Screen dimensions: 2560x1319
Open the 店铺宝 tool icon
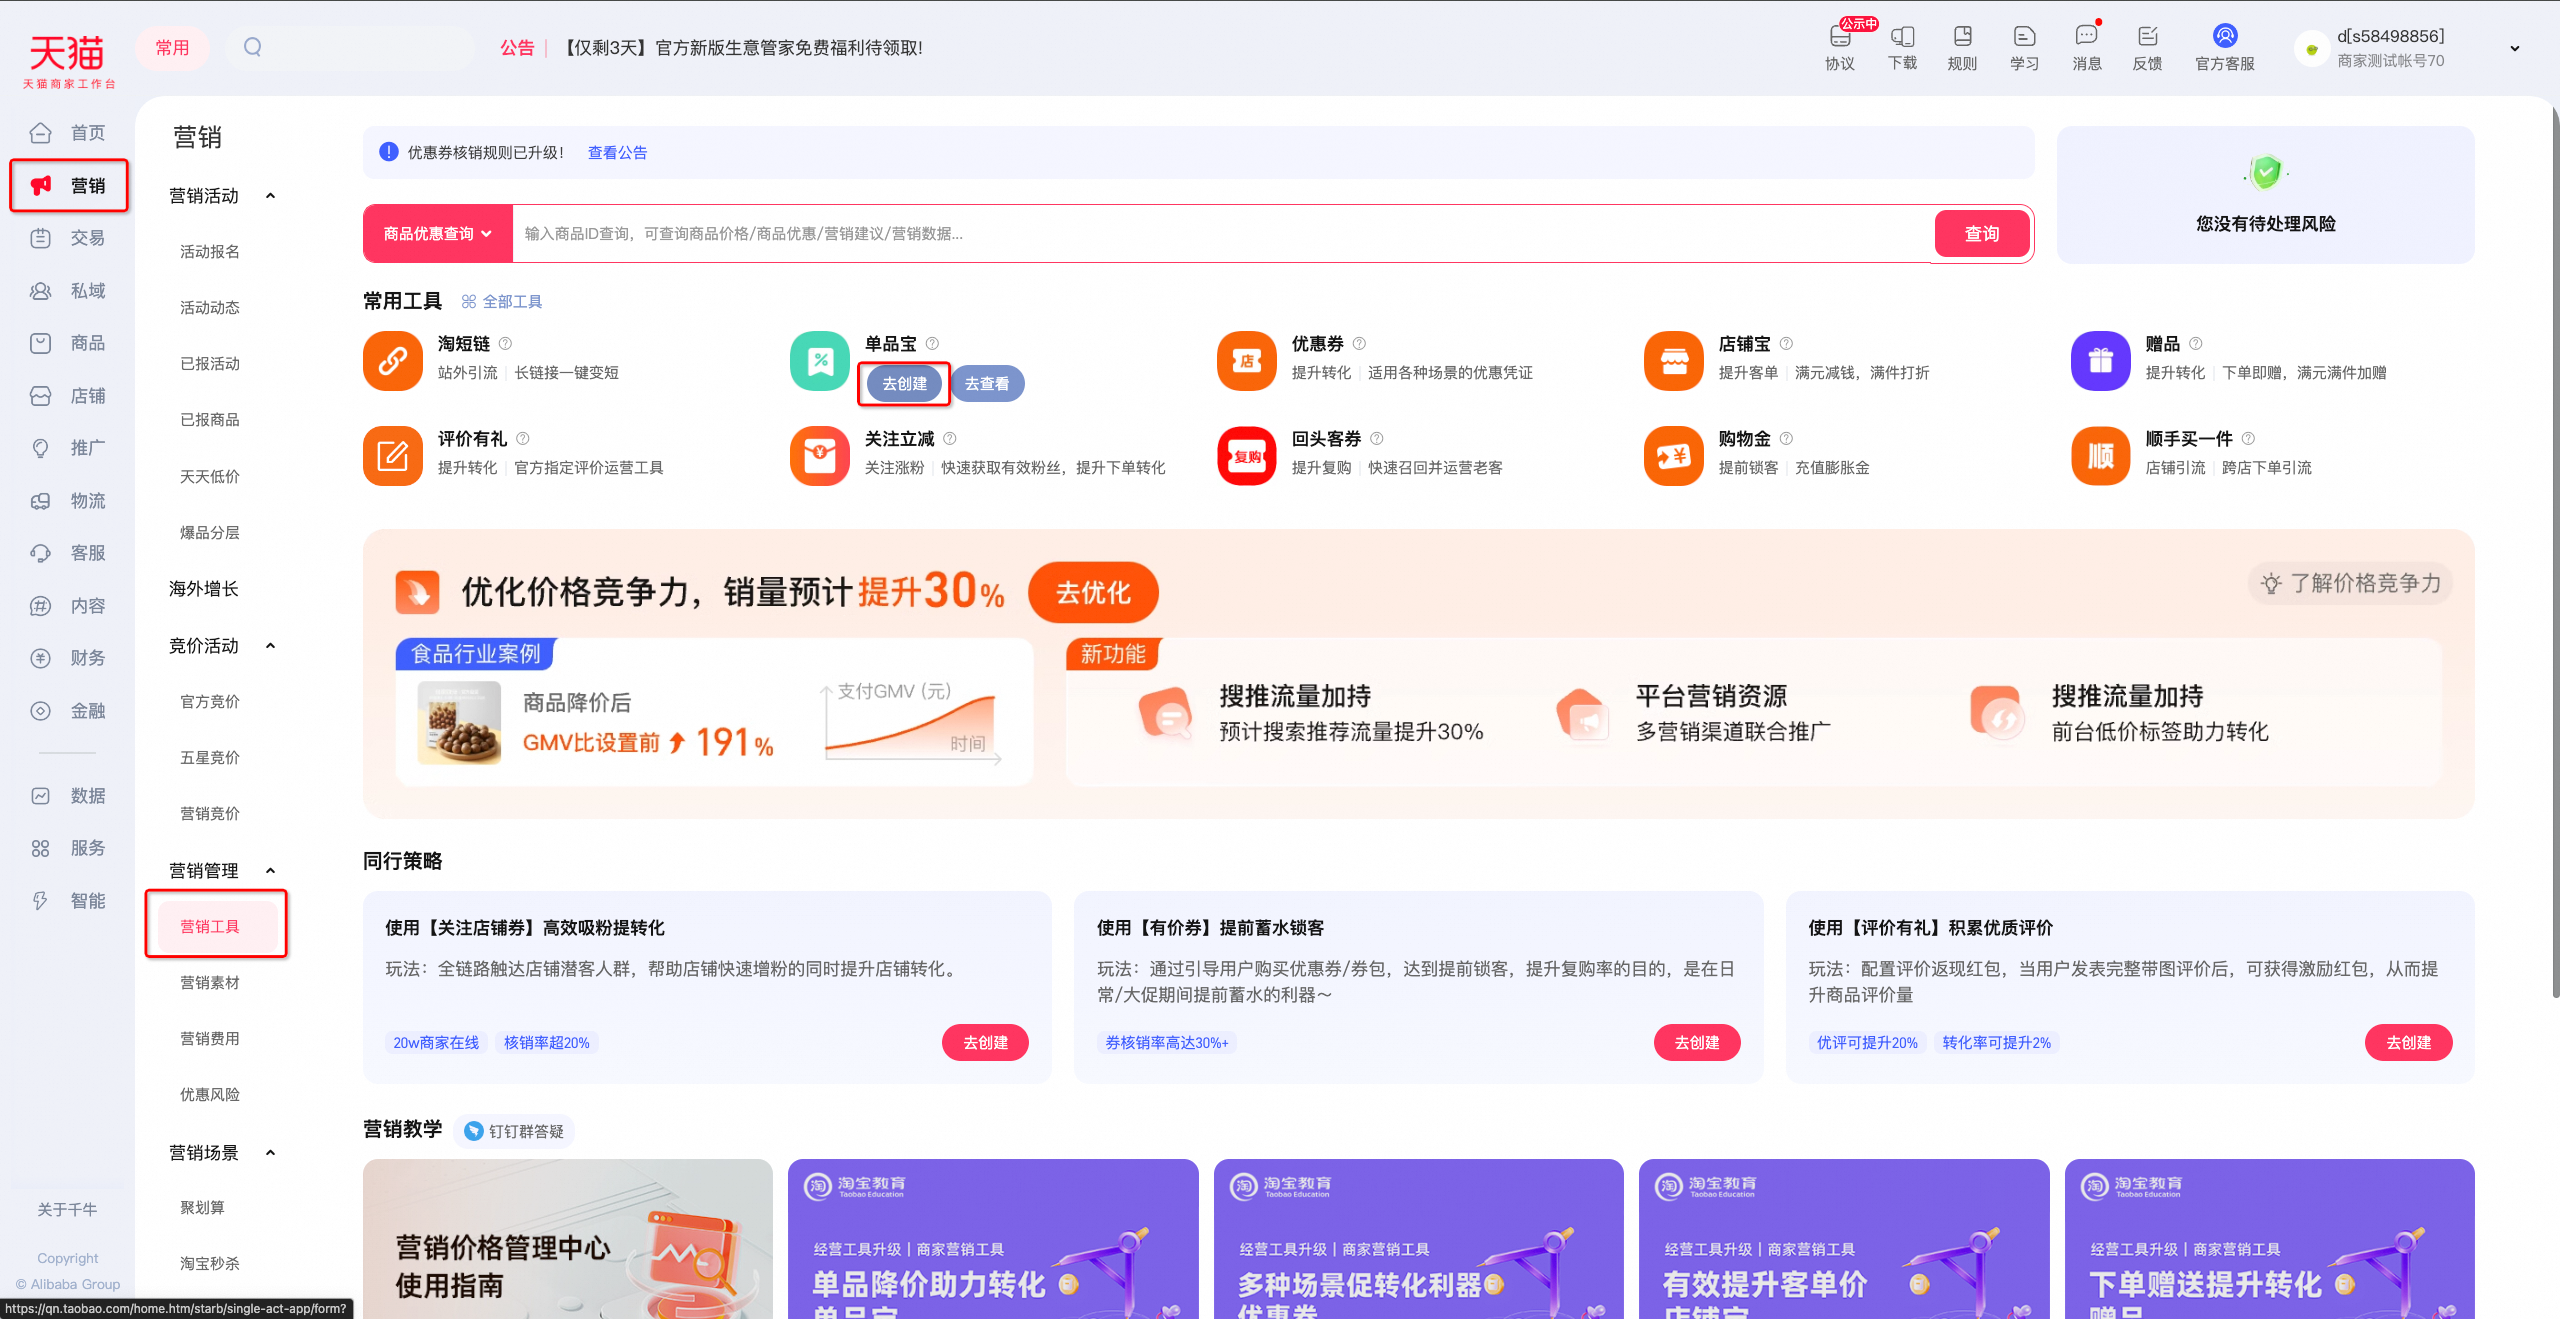(x=1674, y=360)
